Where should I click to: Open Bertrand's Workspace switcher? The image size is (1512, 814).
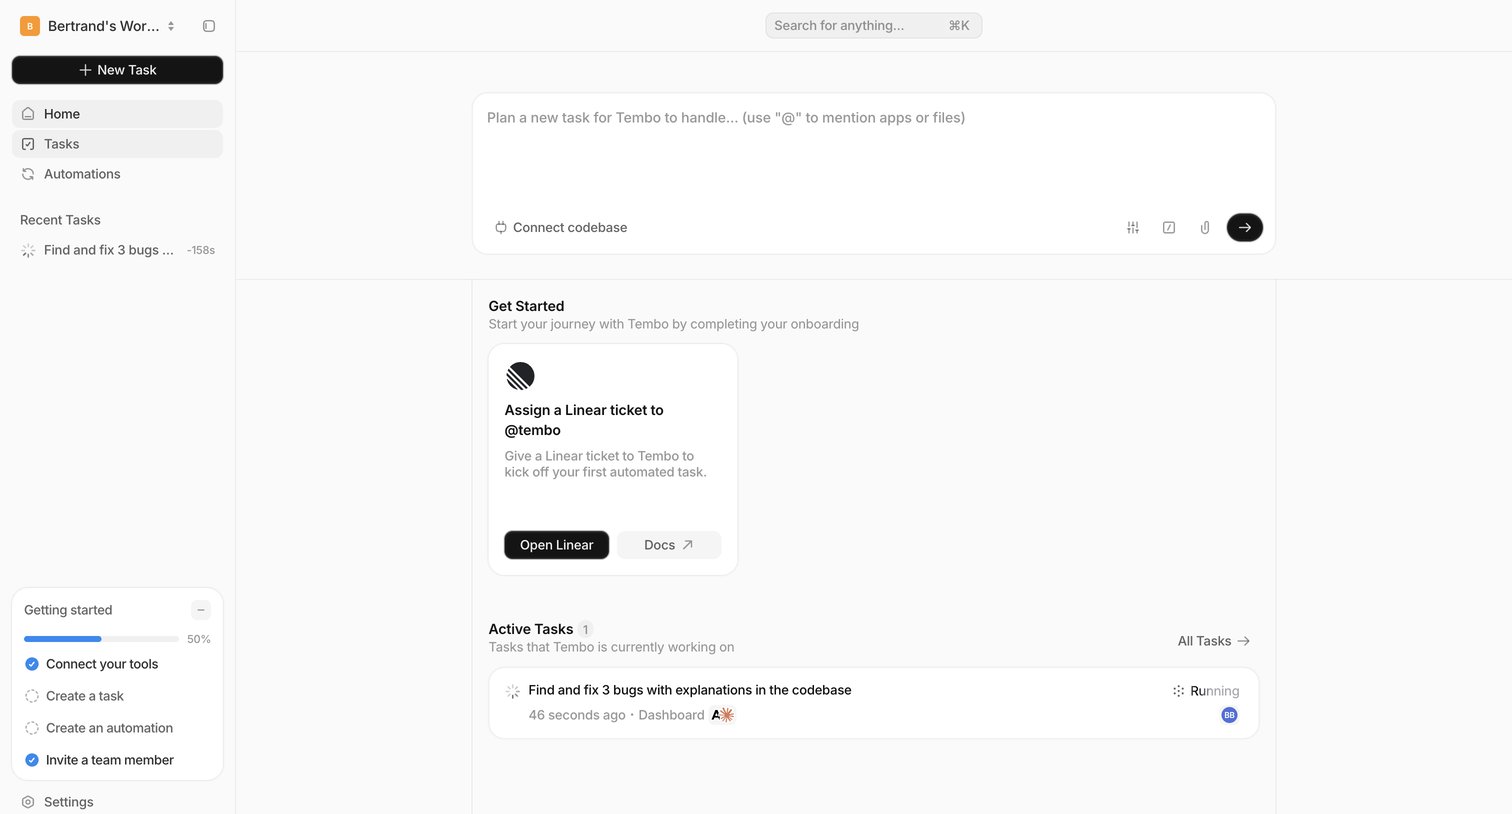[x=98, y=26]
